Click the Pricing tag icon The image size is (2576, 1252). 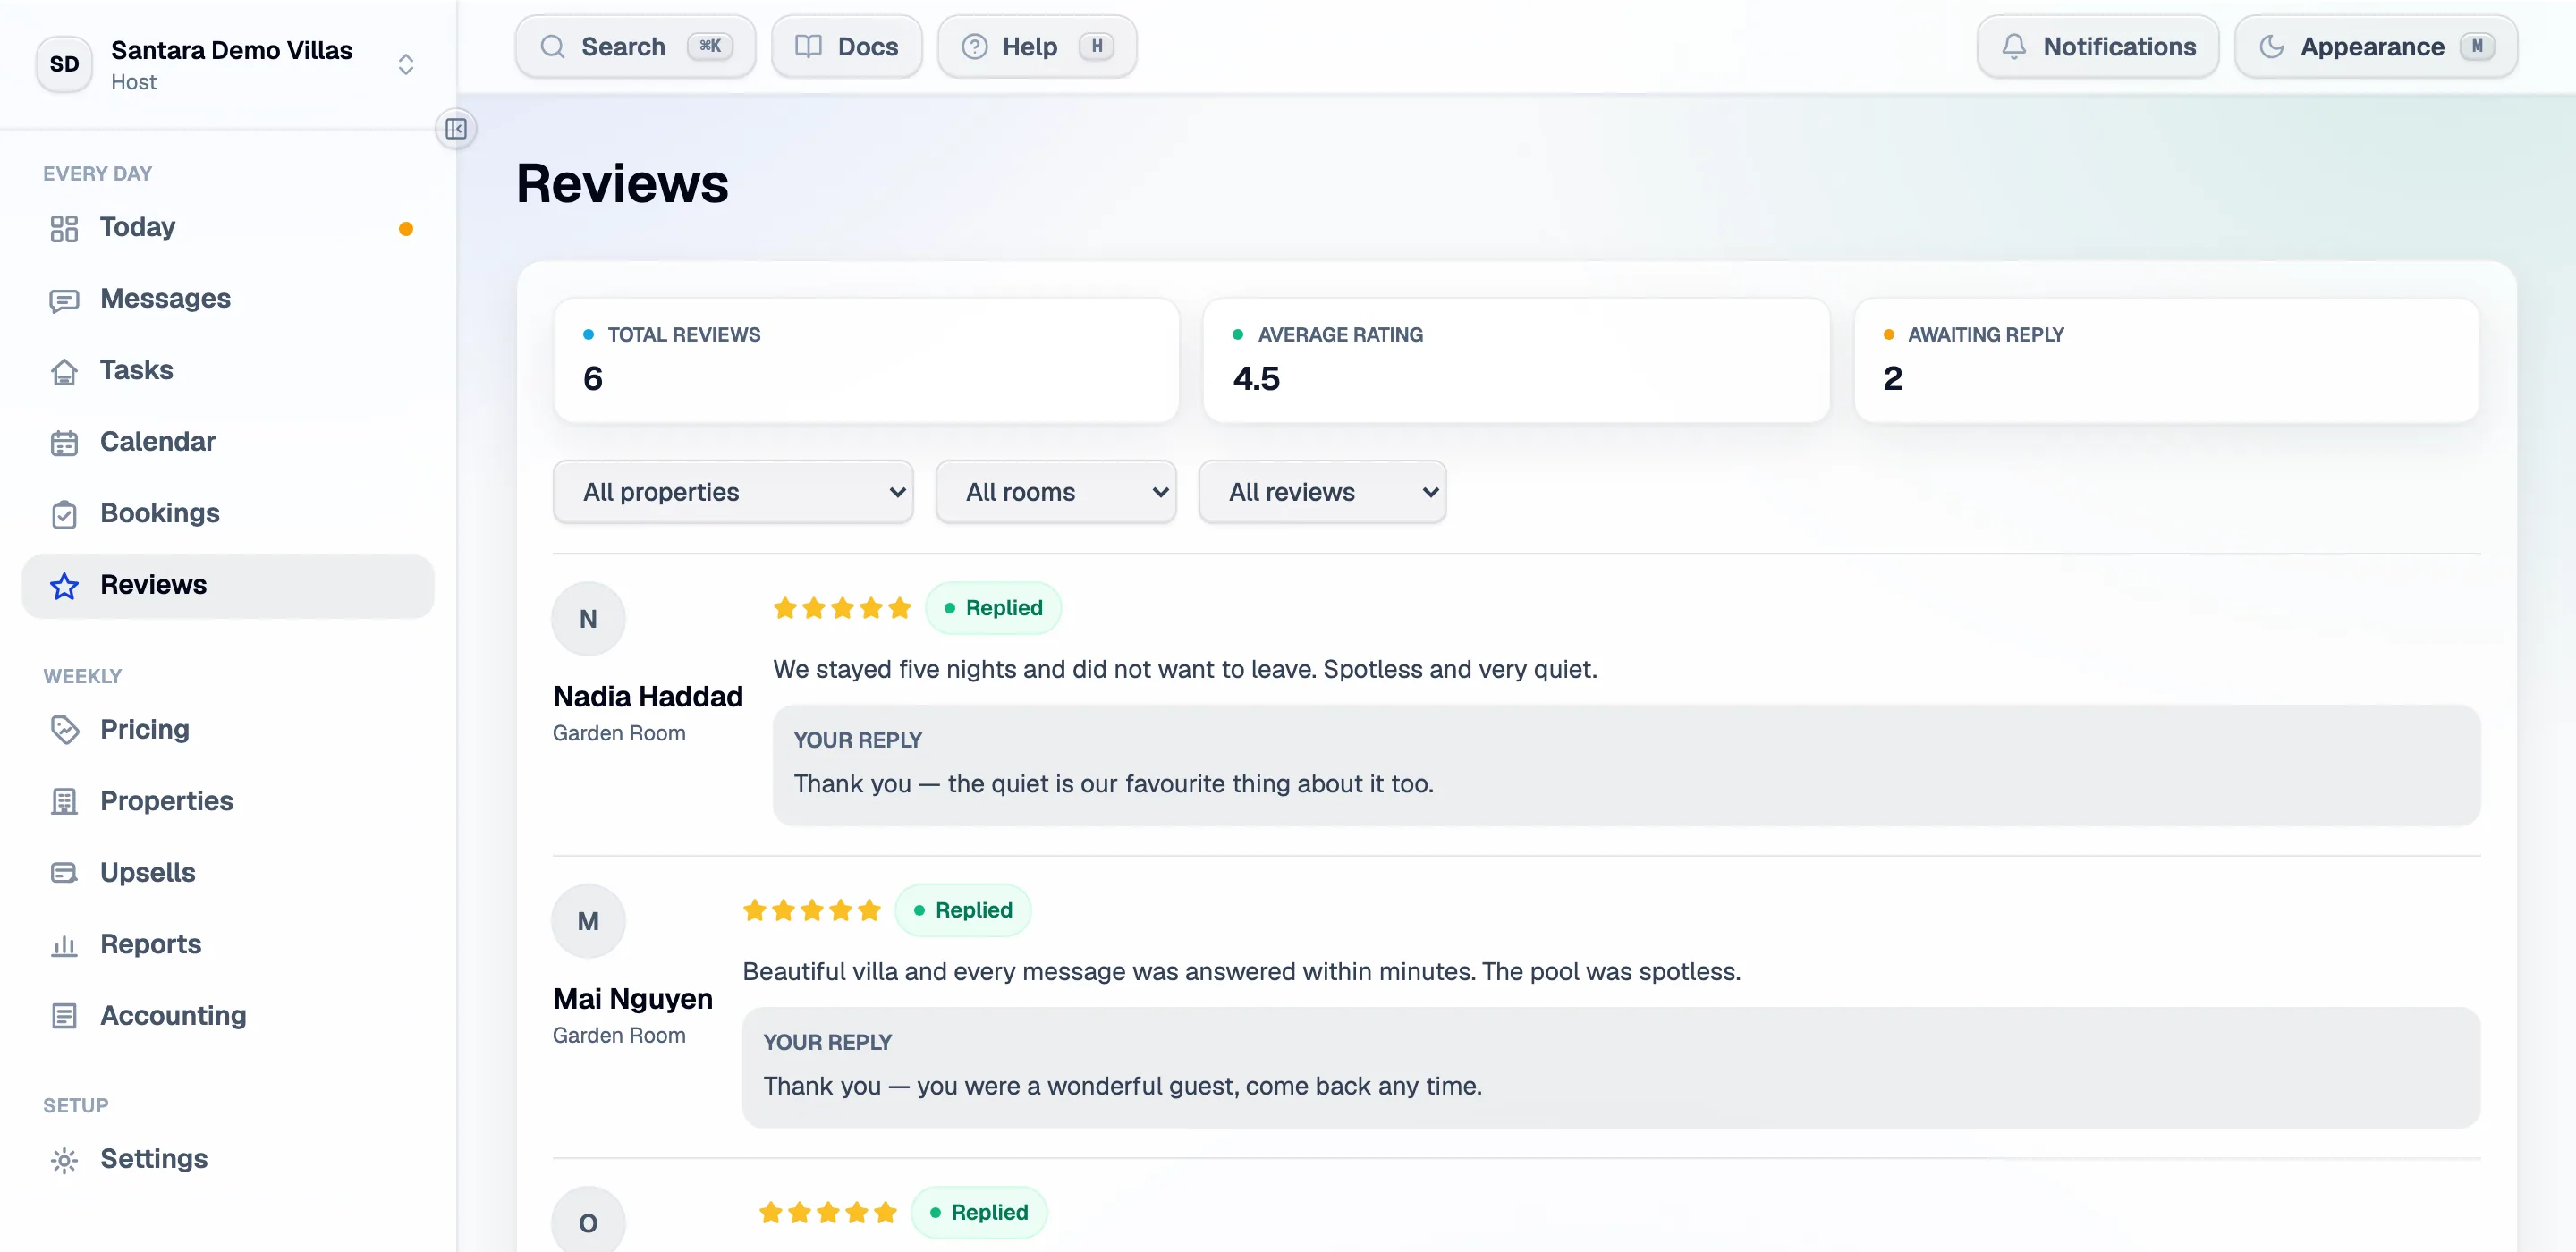pos(64,730)
